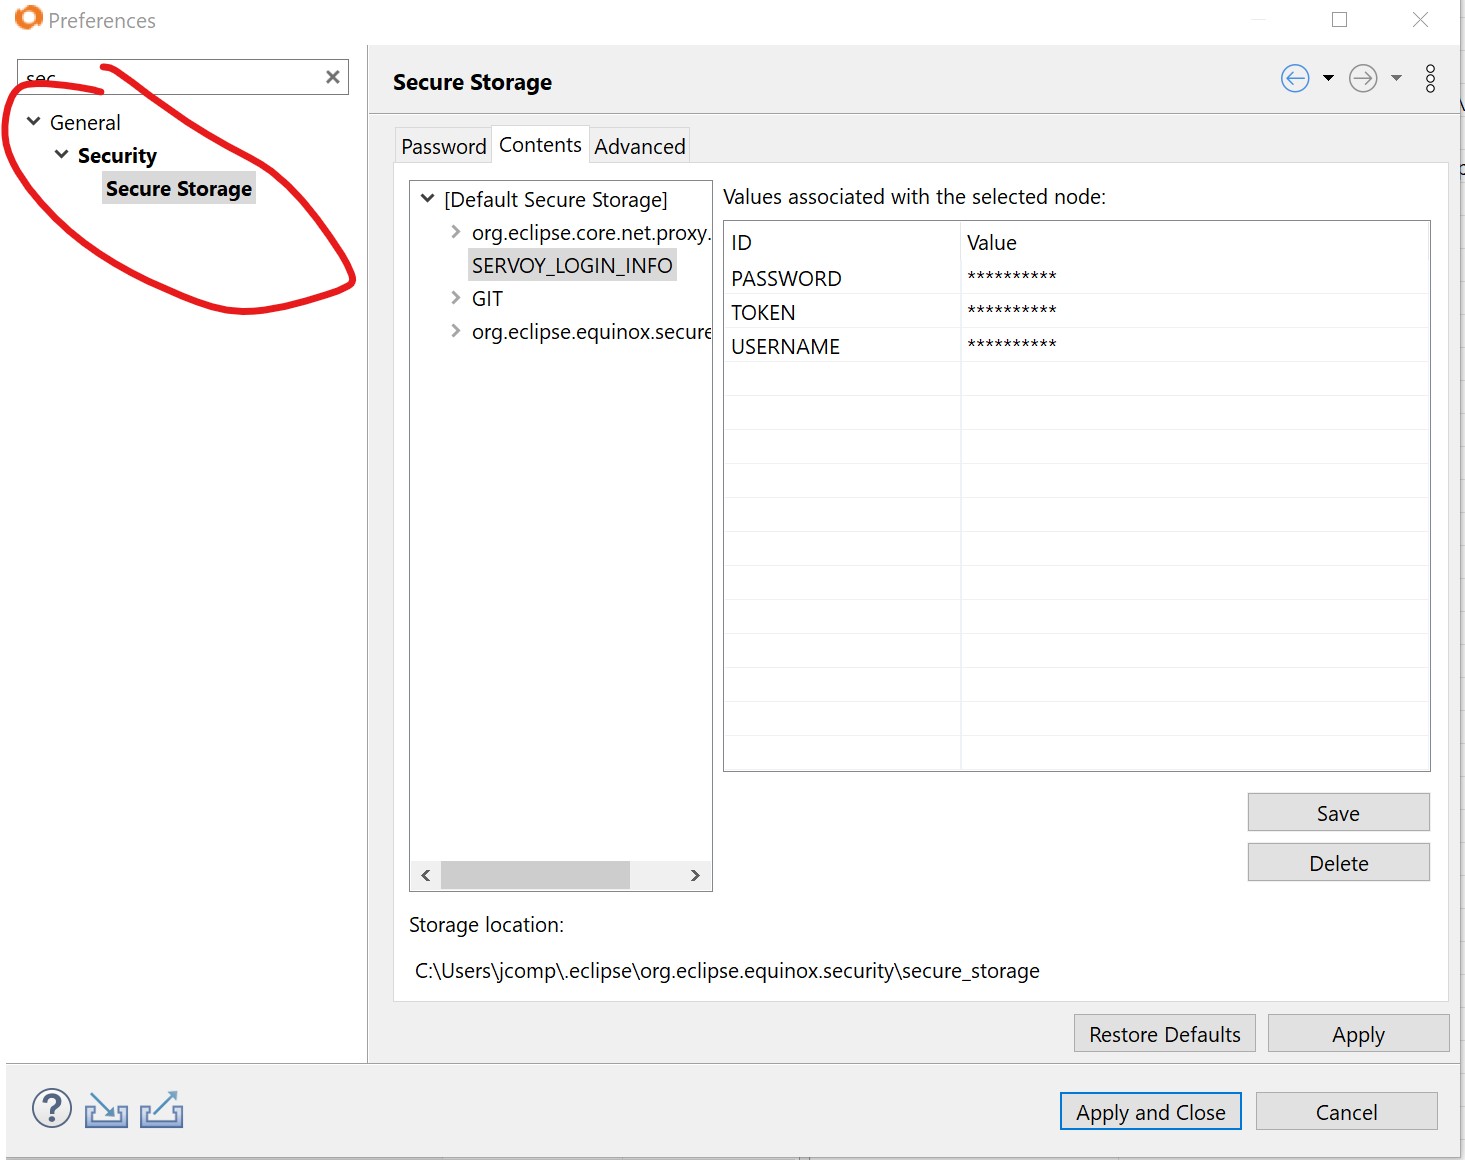Collapse the Default Secure Storage node

pyautogui.click(x=428, y=199)
